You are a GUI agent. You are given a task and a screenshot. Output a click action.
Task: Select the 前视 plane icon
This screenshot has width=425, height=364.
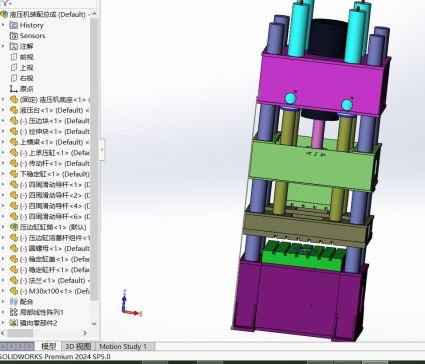click(x=14, y=57)
